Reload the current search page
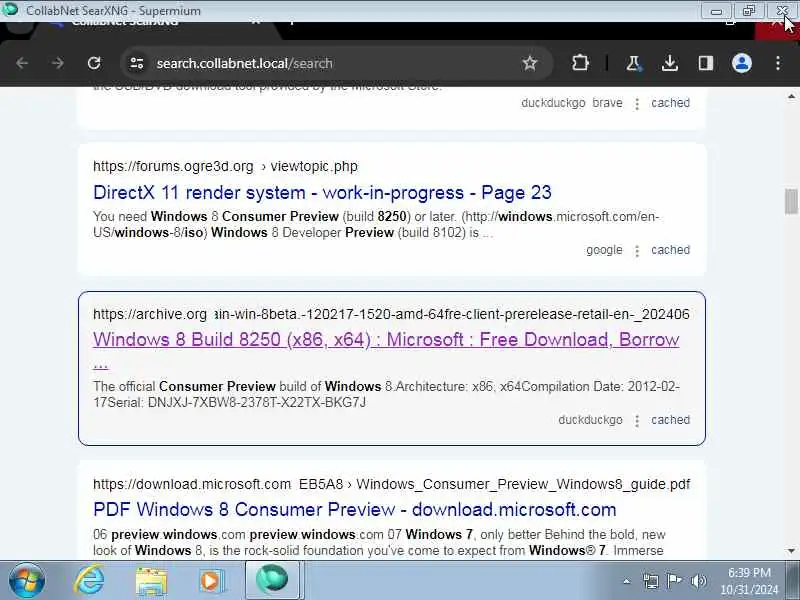Viewport: 800px width, 600px height. click(x=94, y=63)
